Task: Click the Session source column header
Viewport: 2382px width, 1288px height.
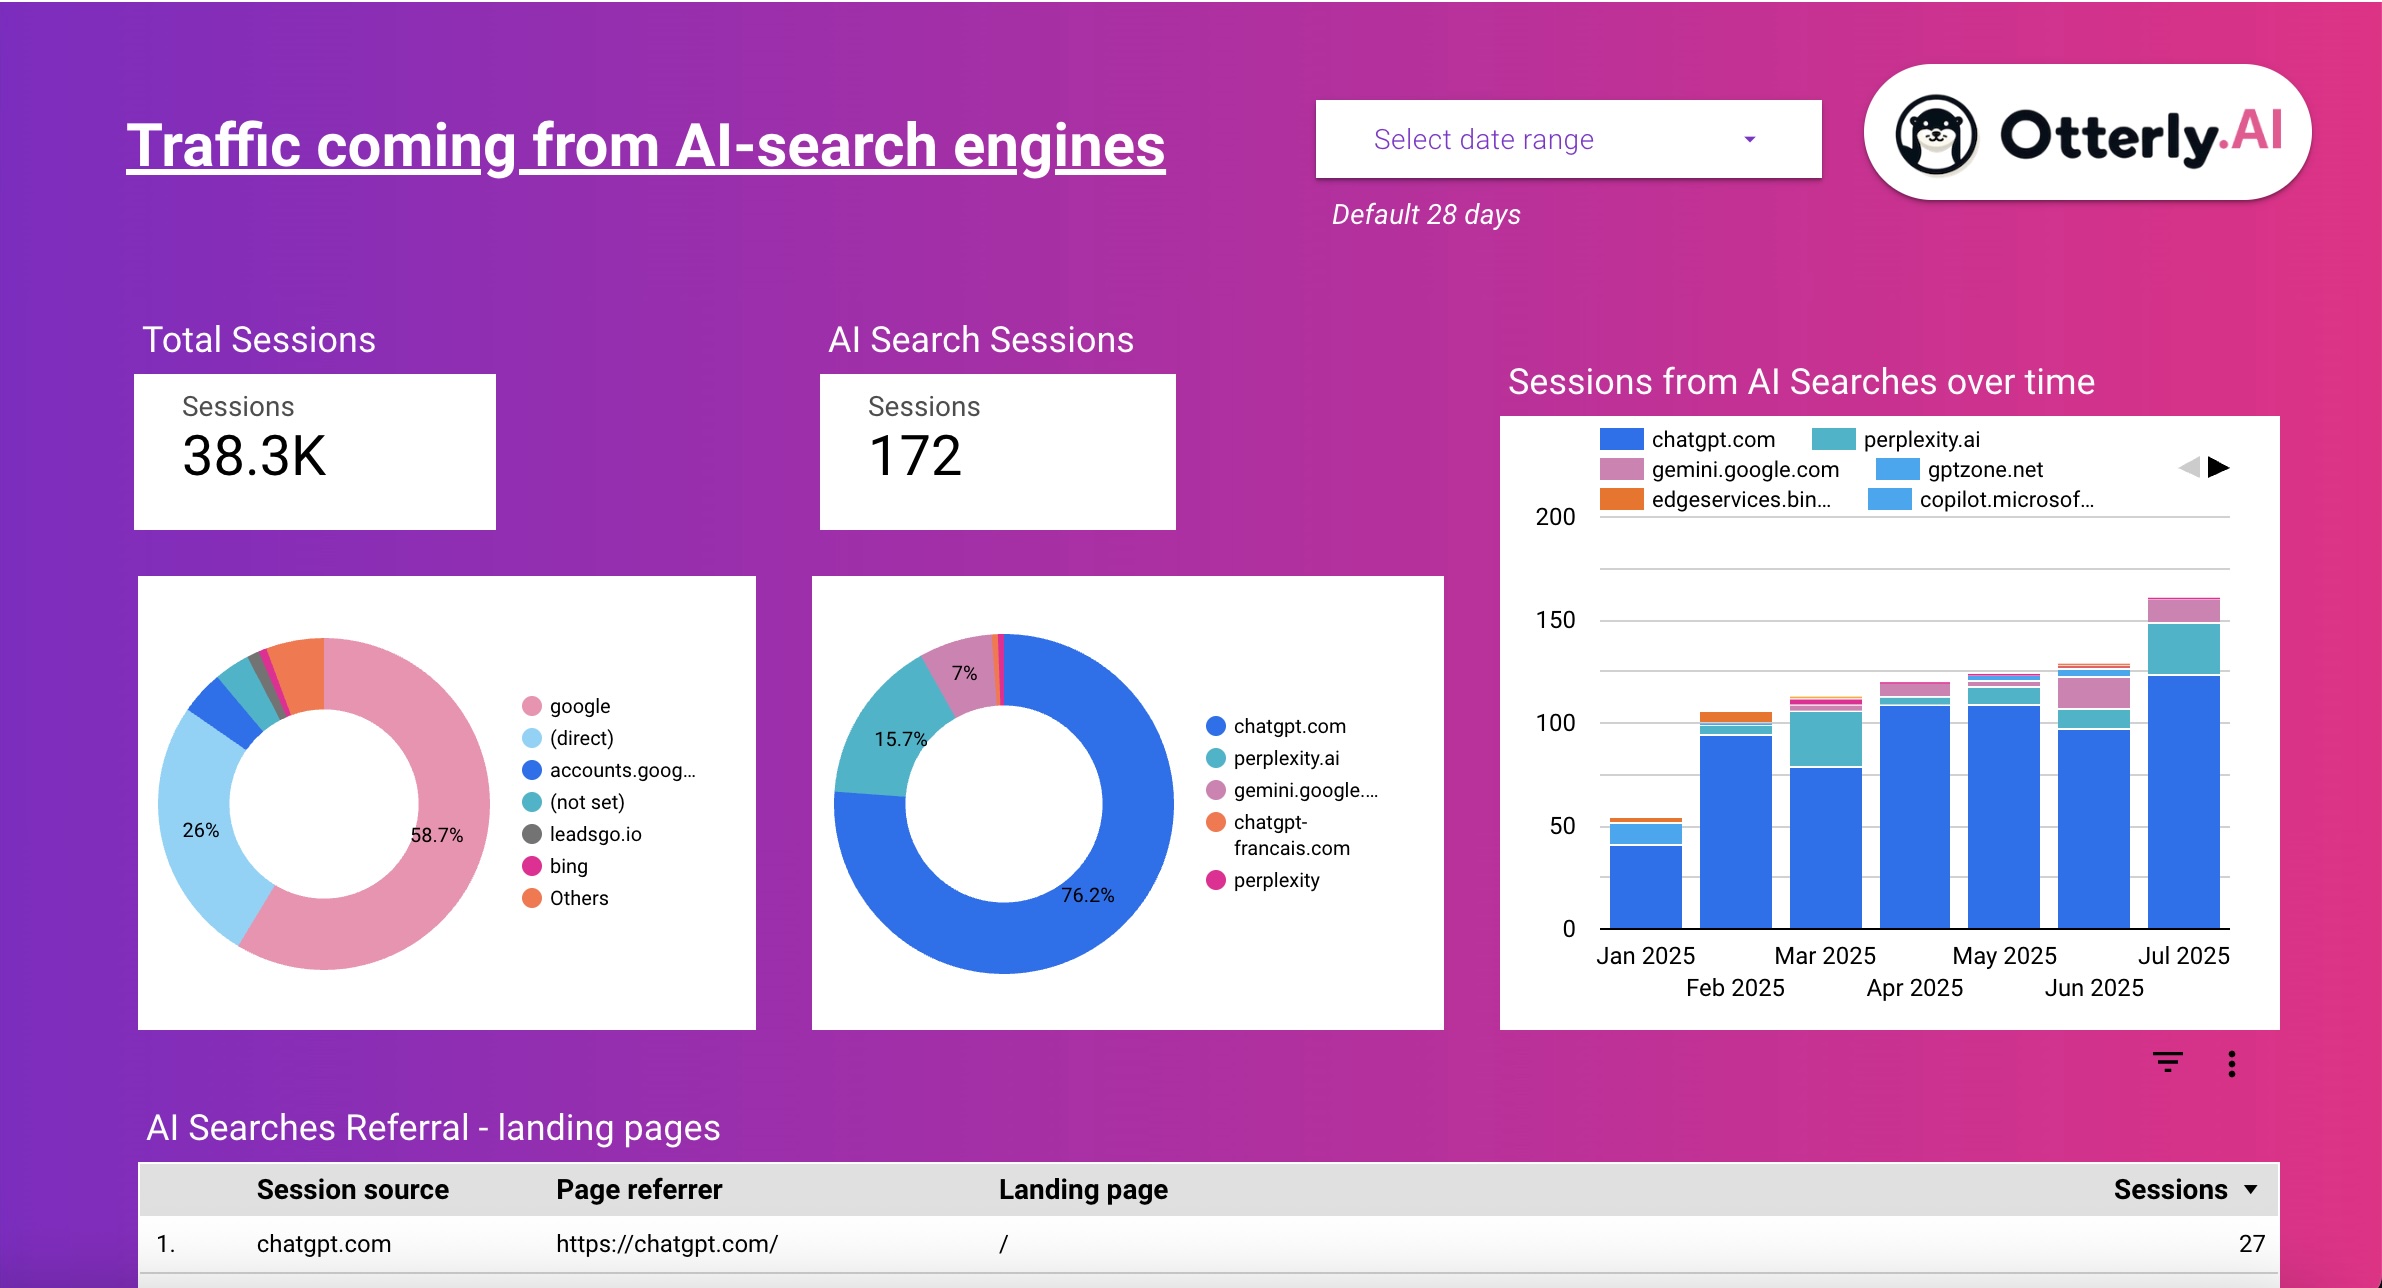Action: point(353,1189)
